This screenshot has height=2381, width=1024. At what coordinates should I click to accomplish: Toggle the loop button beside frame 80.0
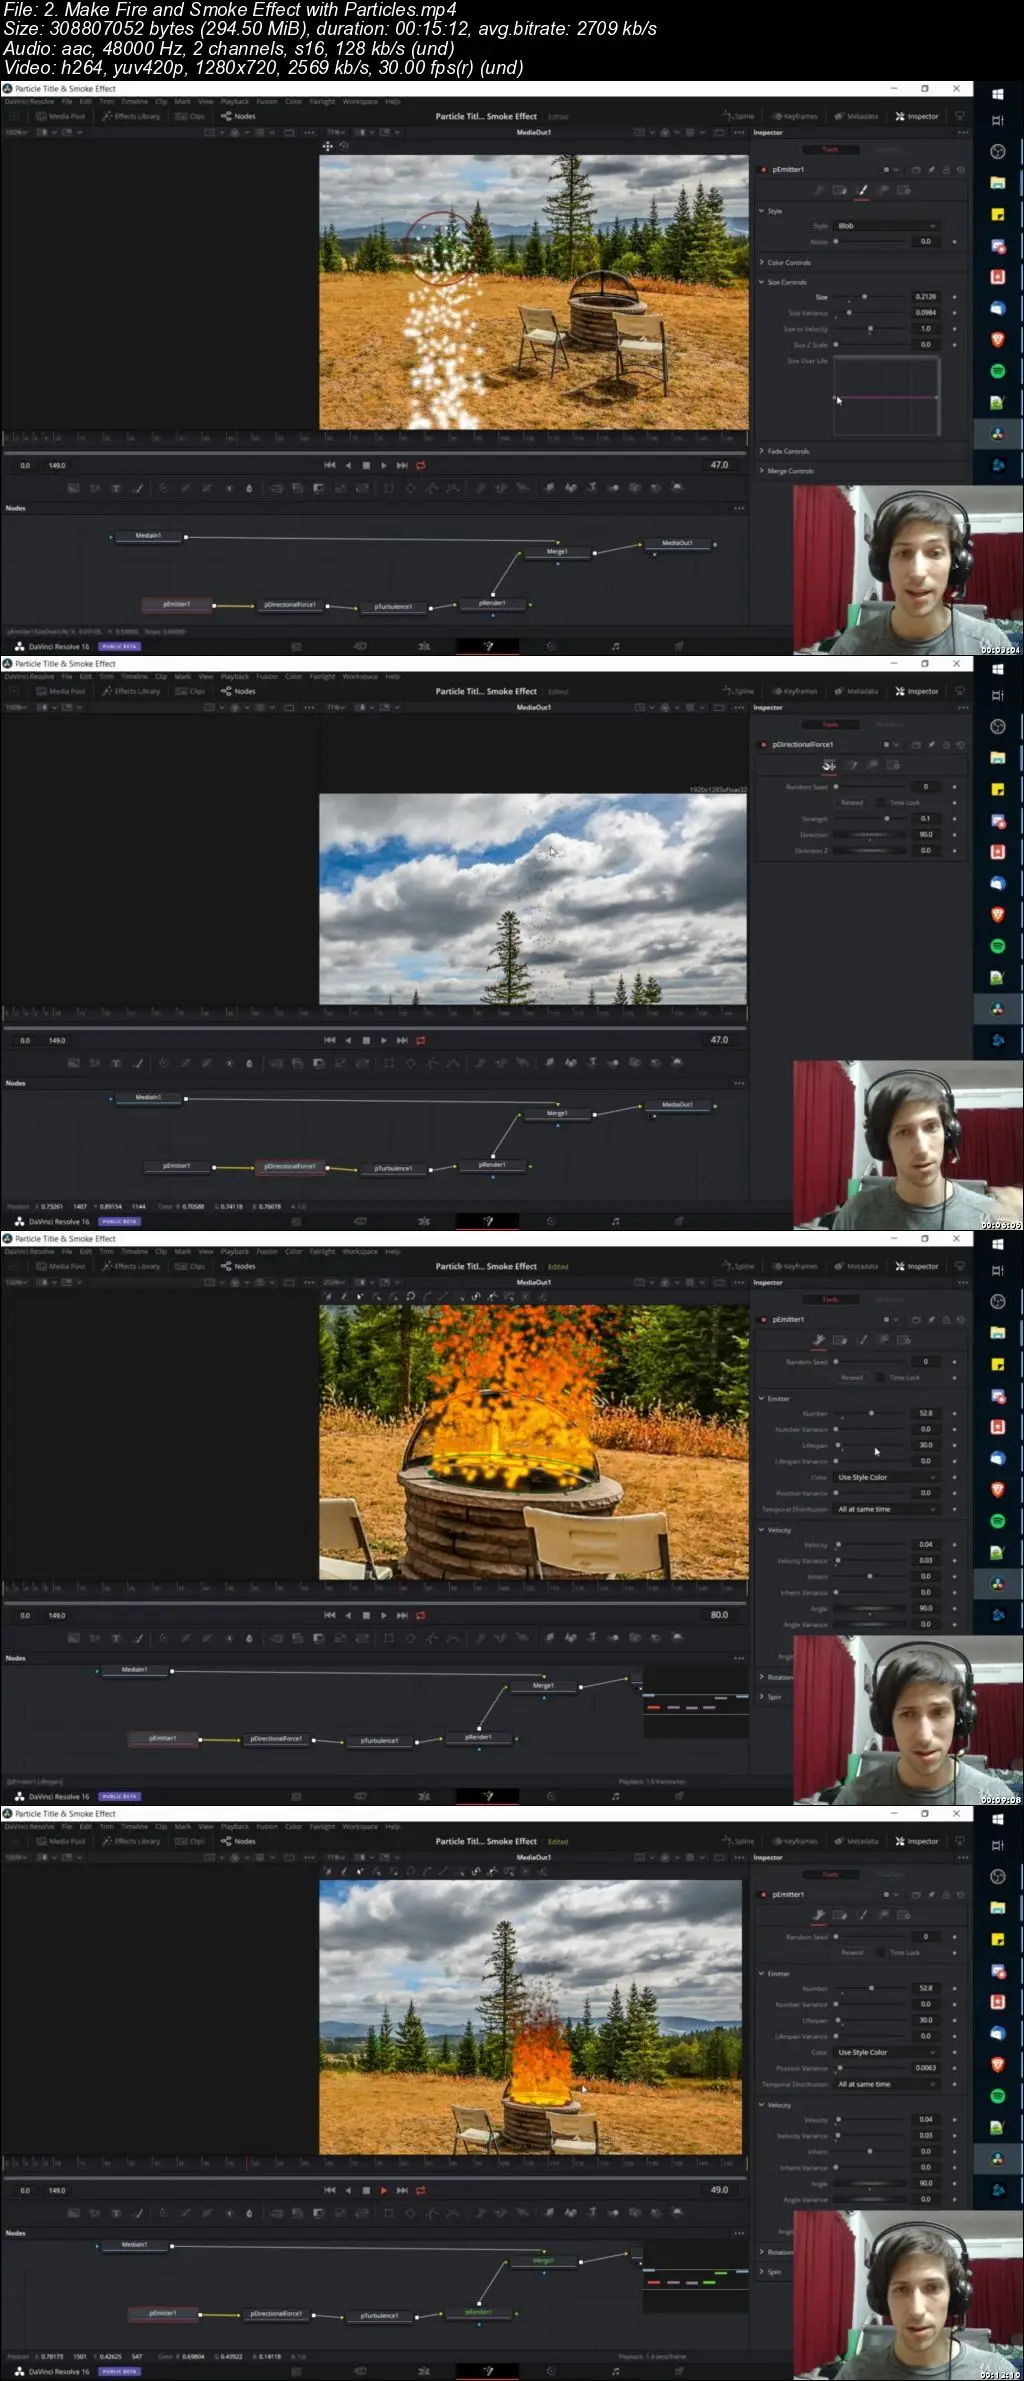point(421,1615)
